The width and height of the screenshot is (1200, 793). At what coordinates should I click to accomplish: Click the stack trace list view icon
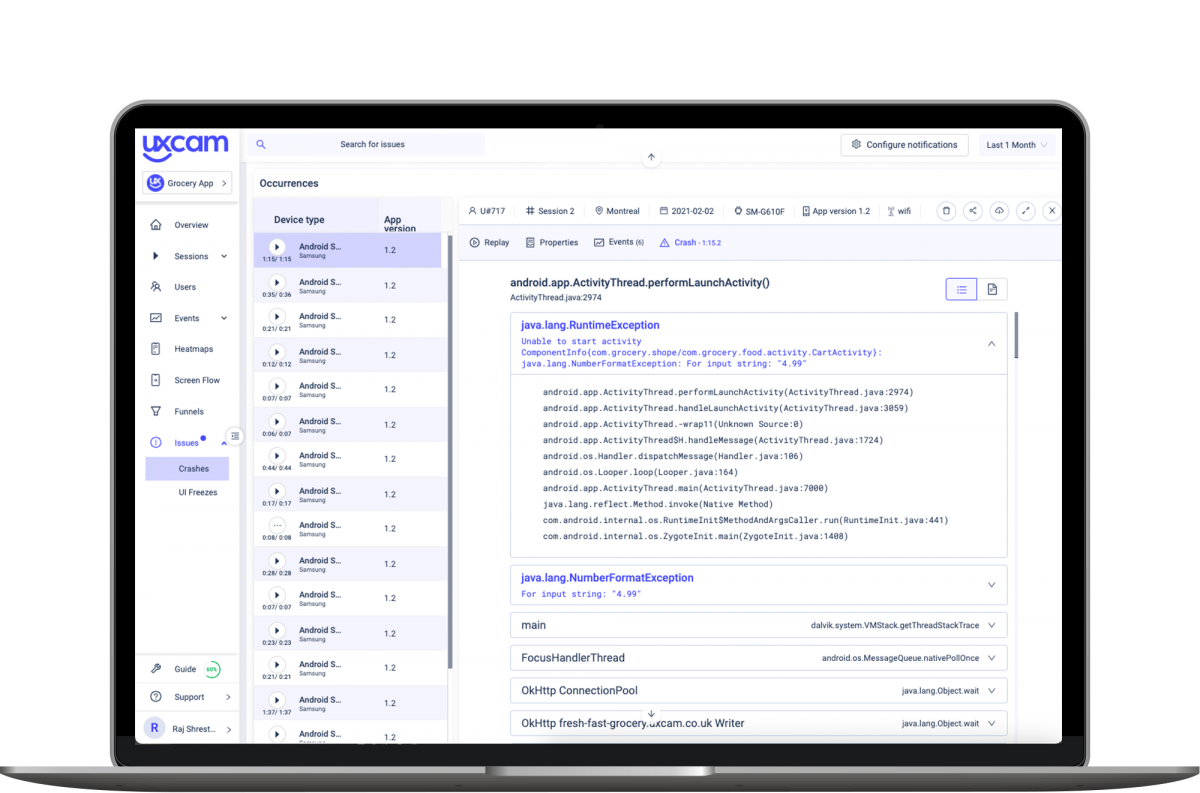pos(961,289)
